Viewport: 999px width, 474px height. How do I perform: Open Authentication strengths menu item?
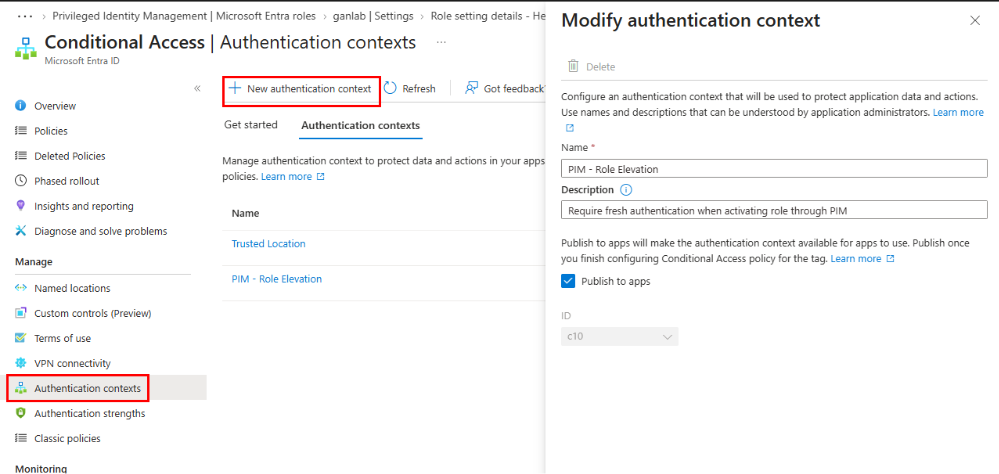coord(90,413)
